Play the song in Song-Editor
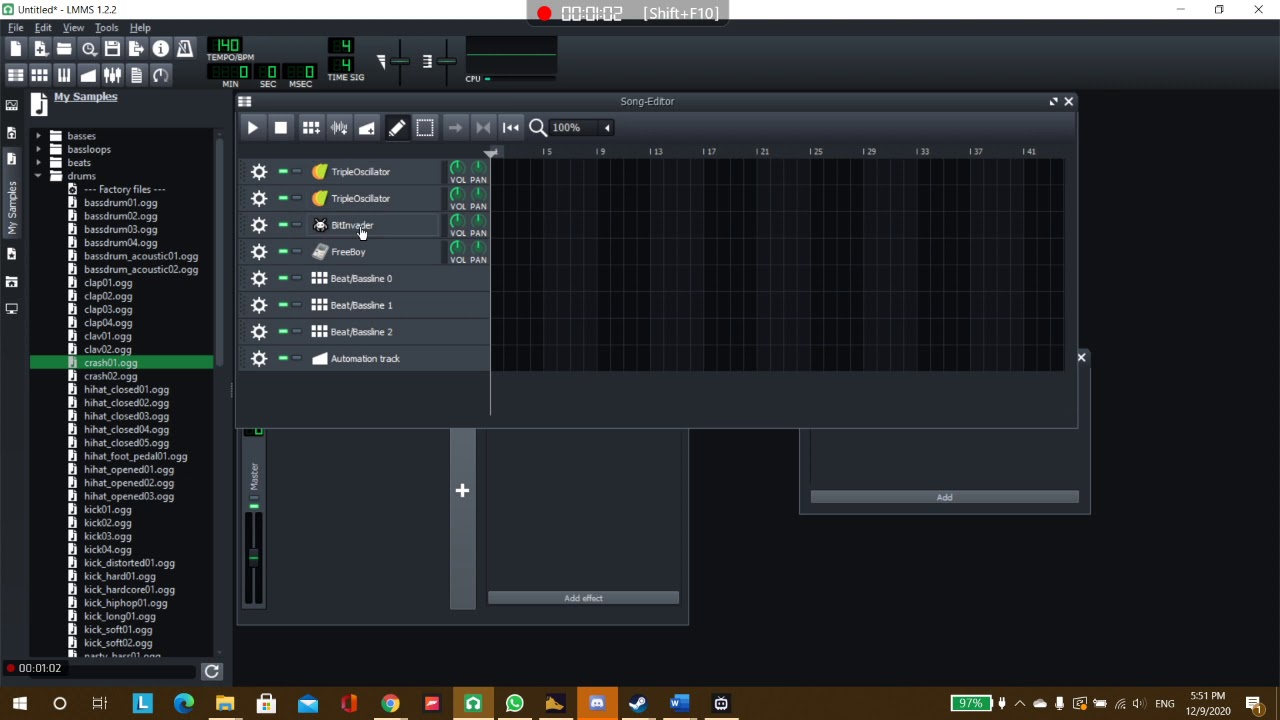Image resolution: width=1280 pixels, height=720 pixels. pos(253,128)
